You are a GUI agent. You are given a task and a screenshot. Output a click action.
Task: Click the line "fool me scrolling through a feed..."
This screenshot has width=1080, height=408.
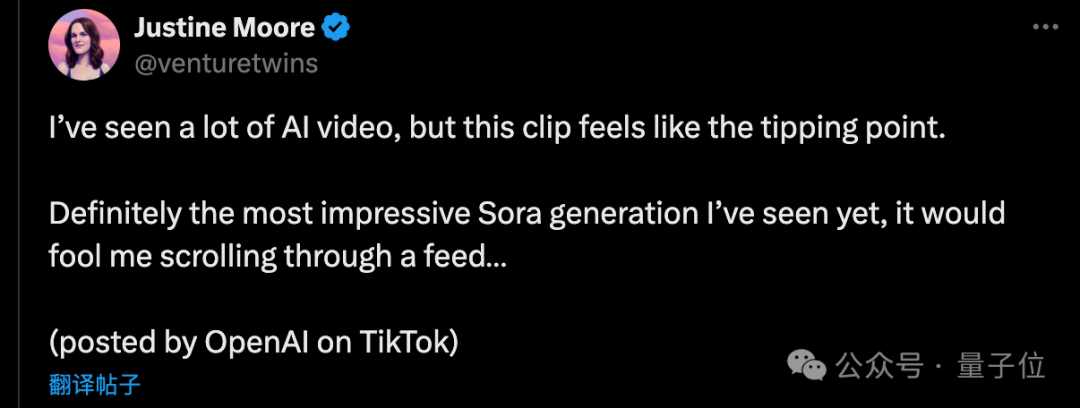[x=280, y=256]
